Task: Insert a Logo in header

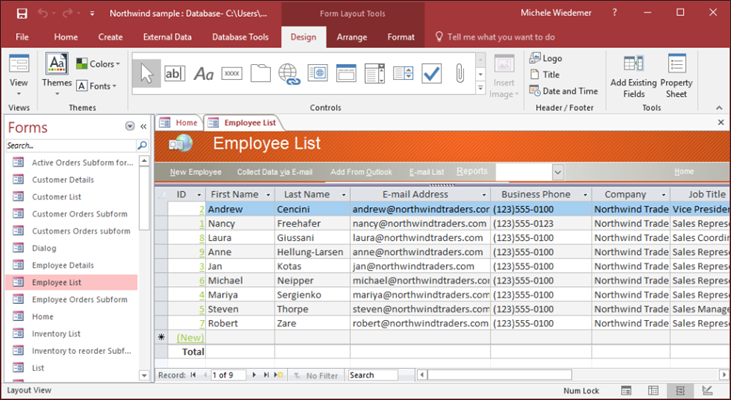Action: 546,58
